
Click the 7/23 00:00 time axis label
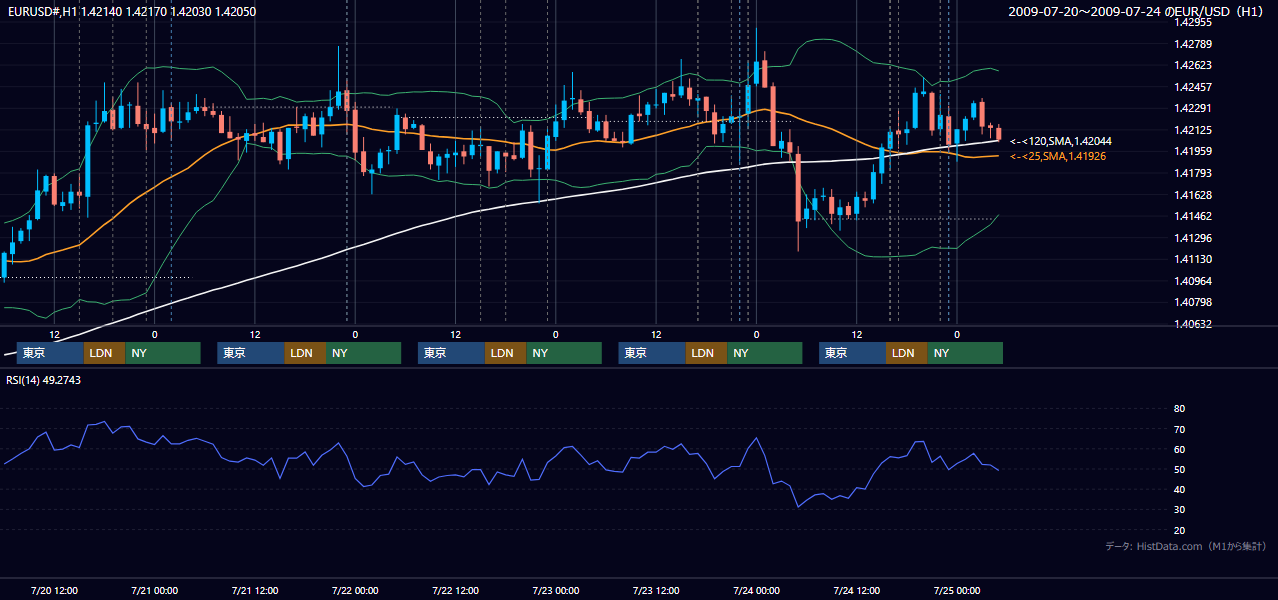[x=556, y=590]
